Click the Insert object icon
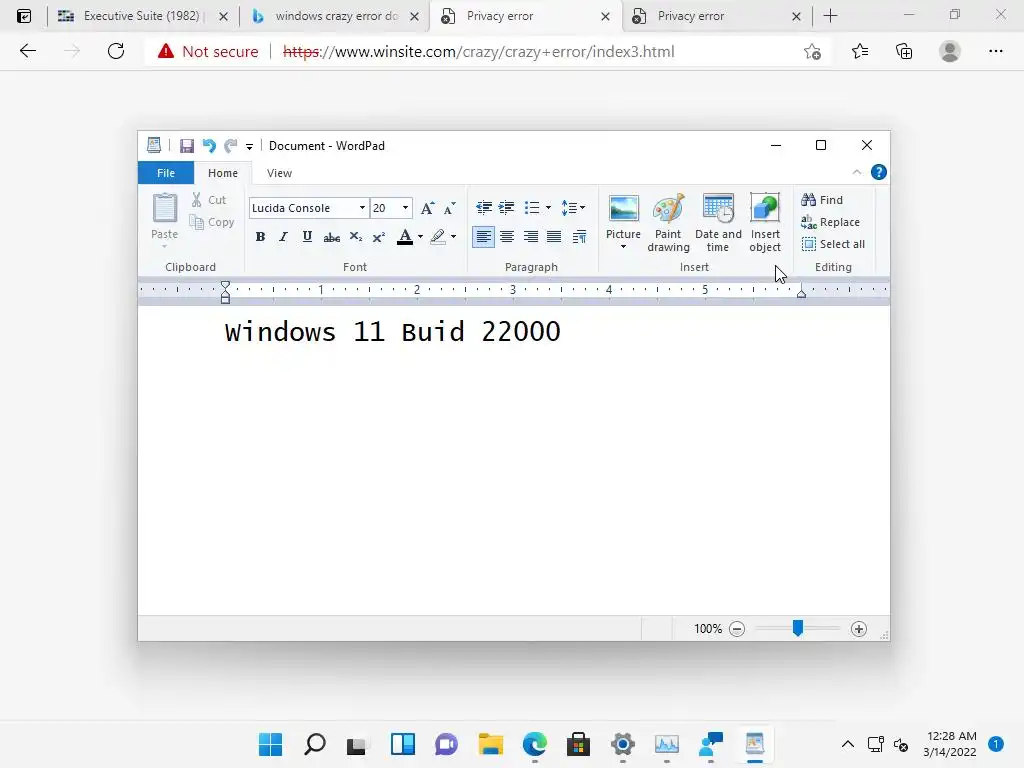The image size is (1024, 768). point(765,208)
